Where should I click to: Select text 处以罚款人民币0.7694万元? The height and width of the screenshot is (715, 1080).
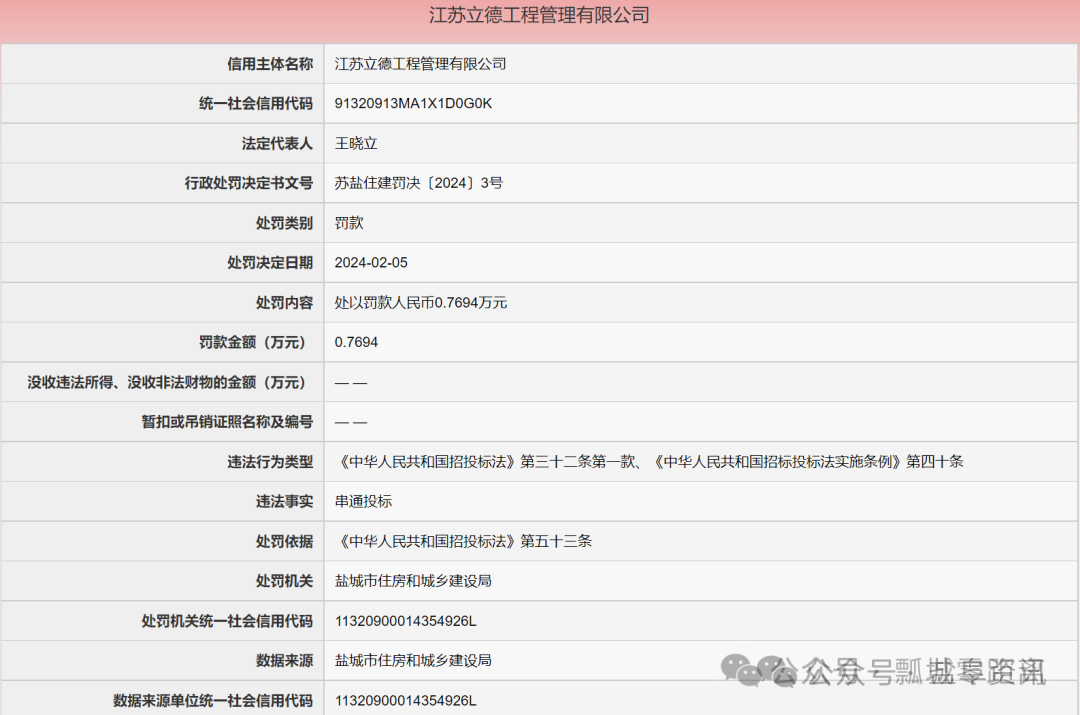click(x=421, y=303)
